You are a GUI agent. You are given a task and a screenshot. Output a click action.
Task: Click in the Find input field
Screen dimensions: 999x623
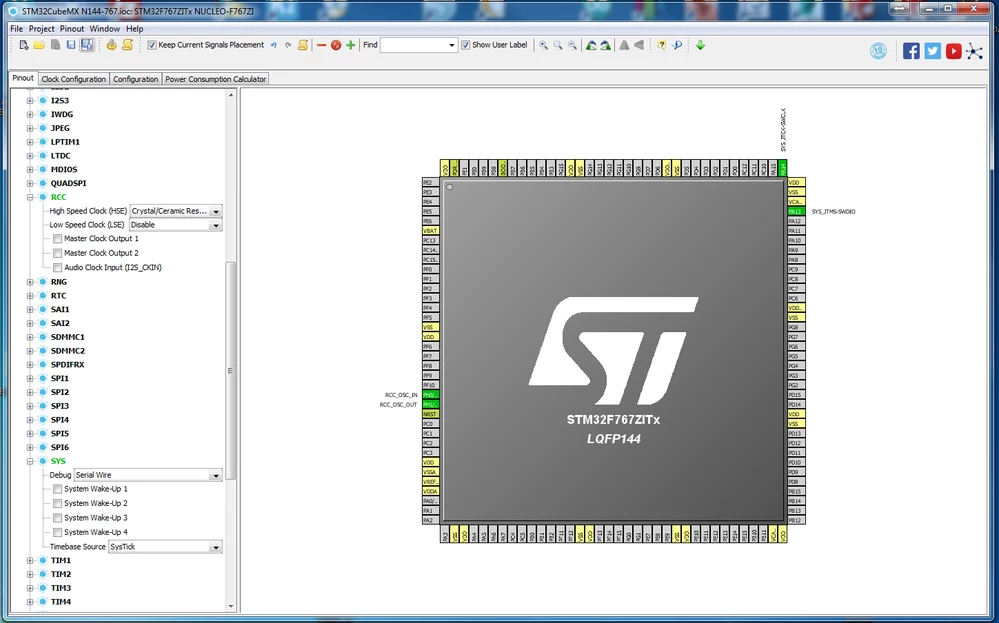(x=419, y=45)
